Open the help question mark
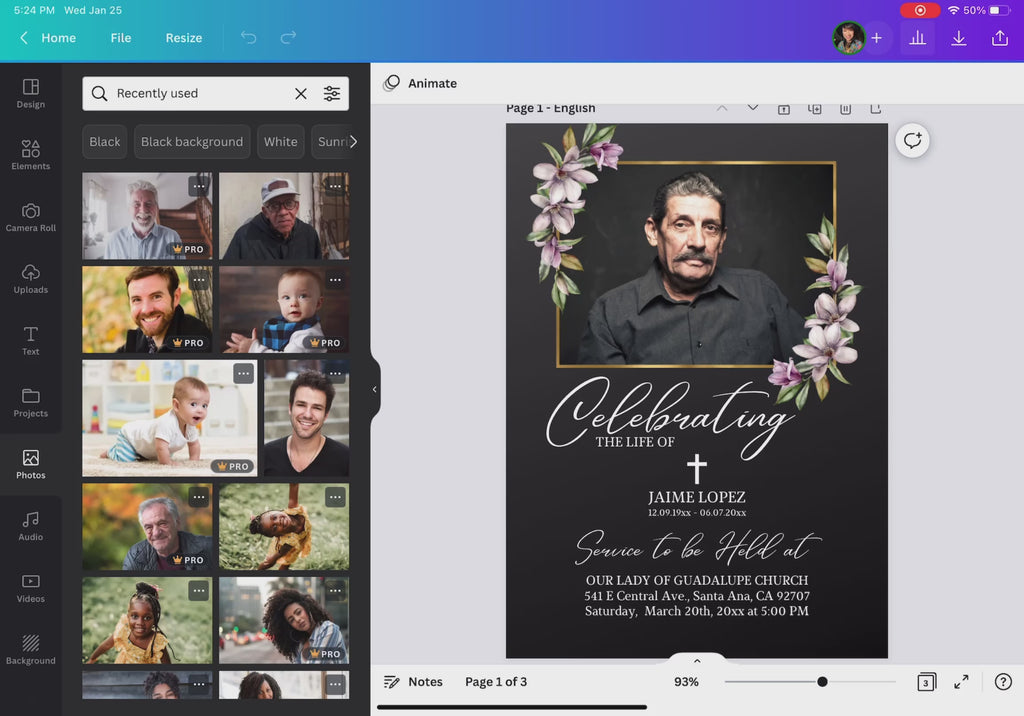This screenshot has width=1024, height=716. 1003,682
